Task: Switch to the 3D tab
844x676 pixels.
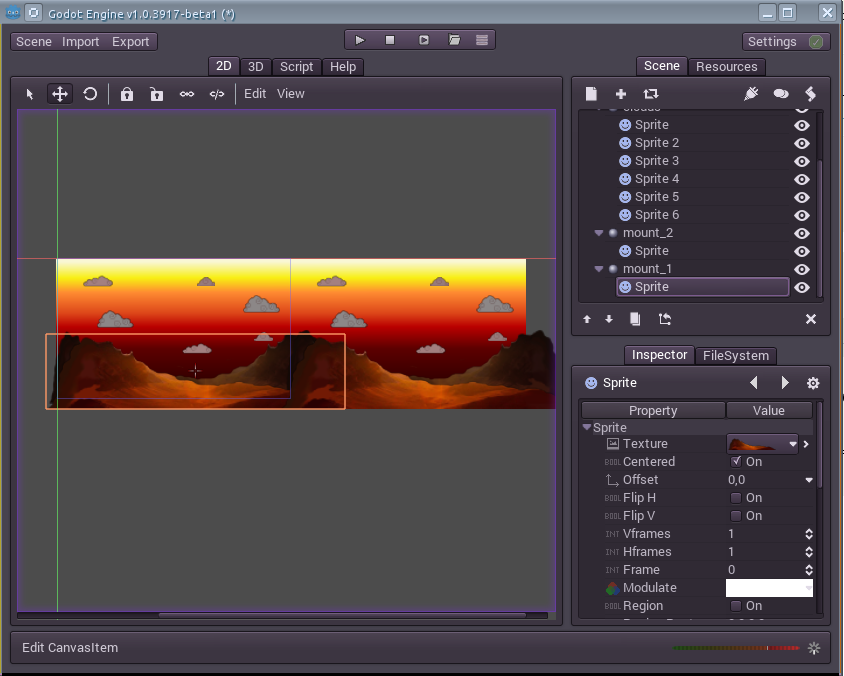Action: (x=256, y=67)
